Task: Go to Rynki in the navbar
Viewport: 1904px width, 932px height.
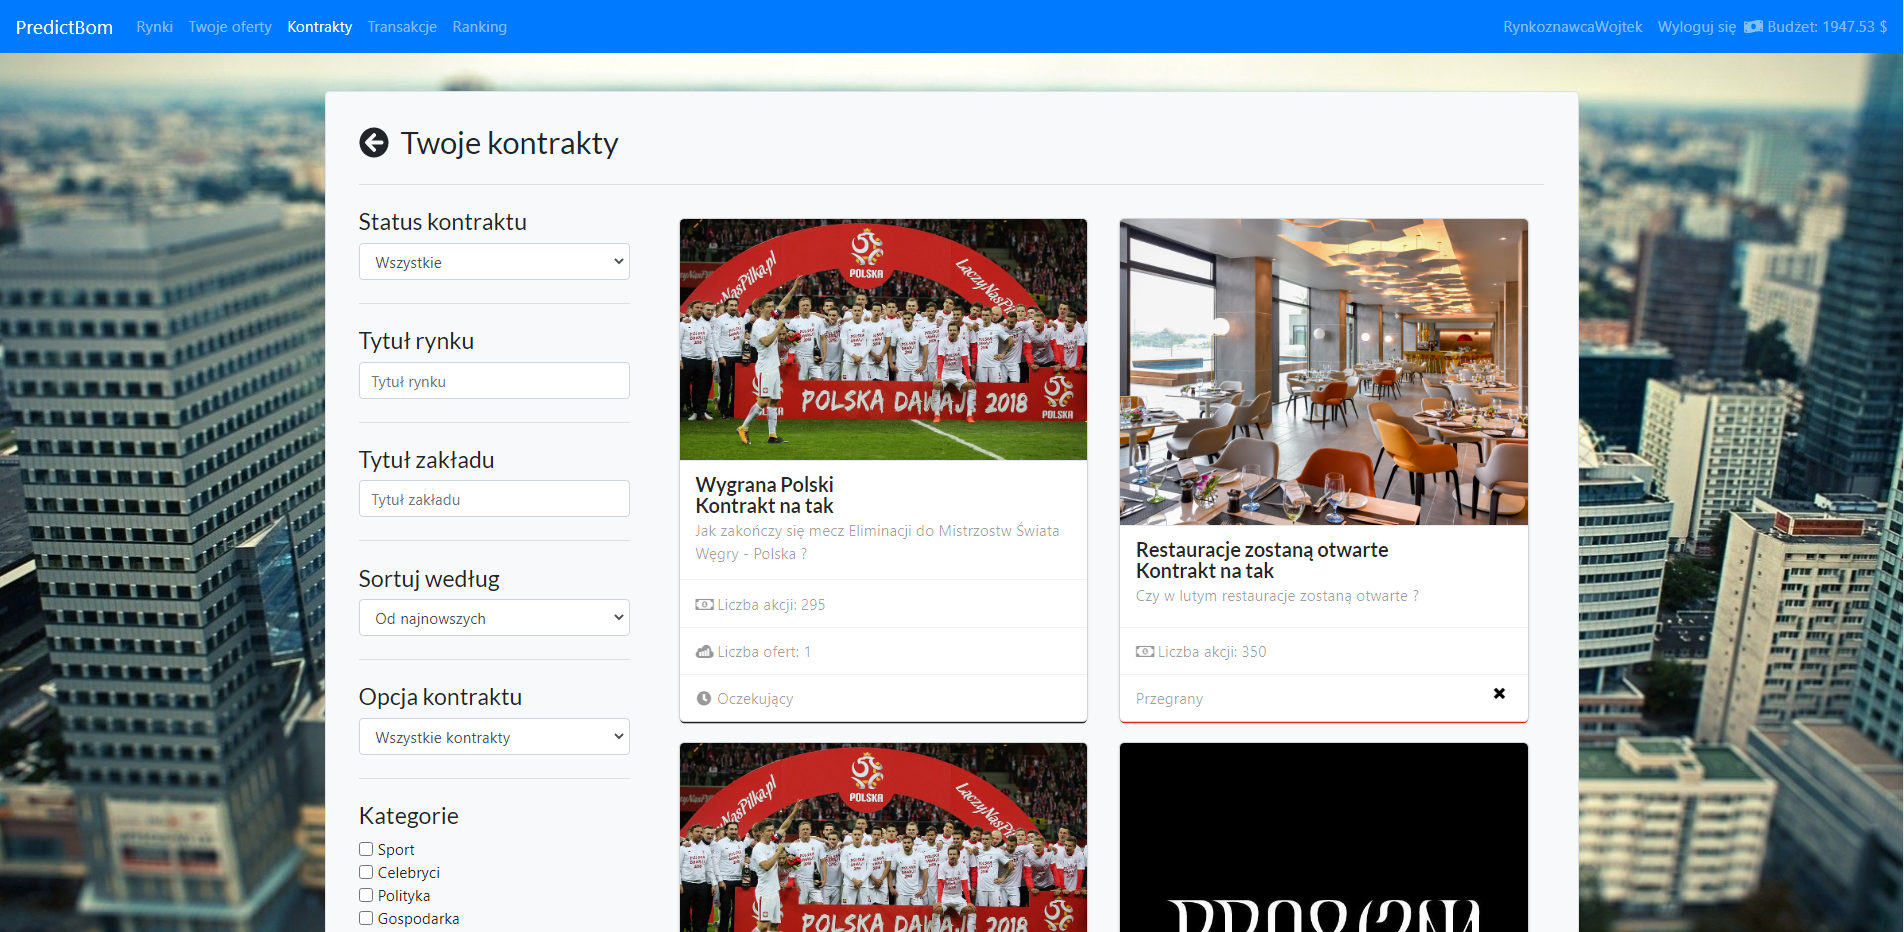Action: click(155, 27)
